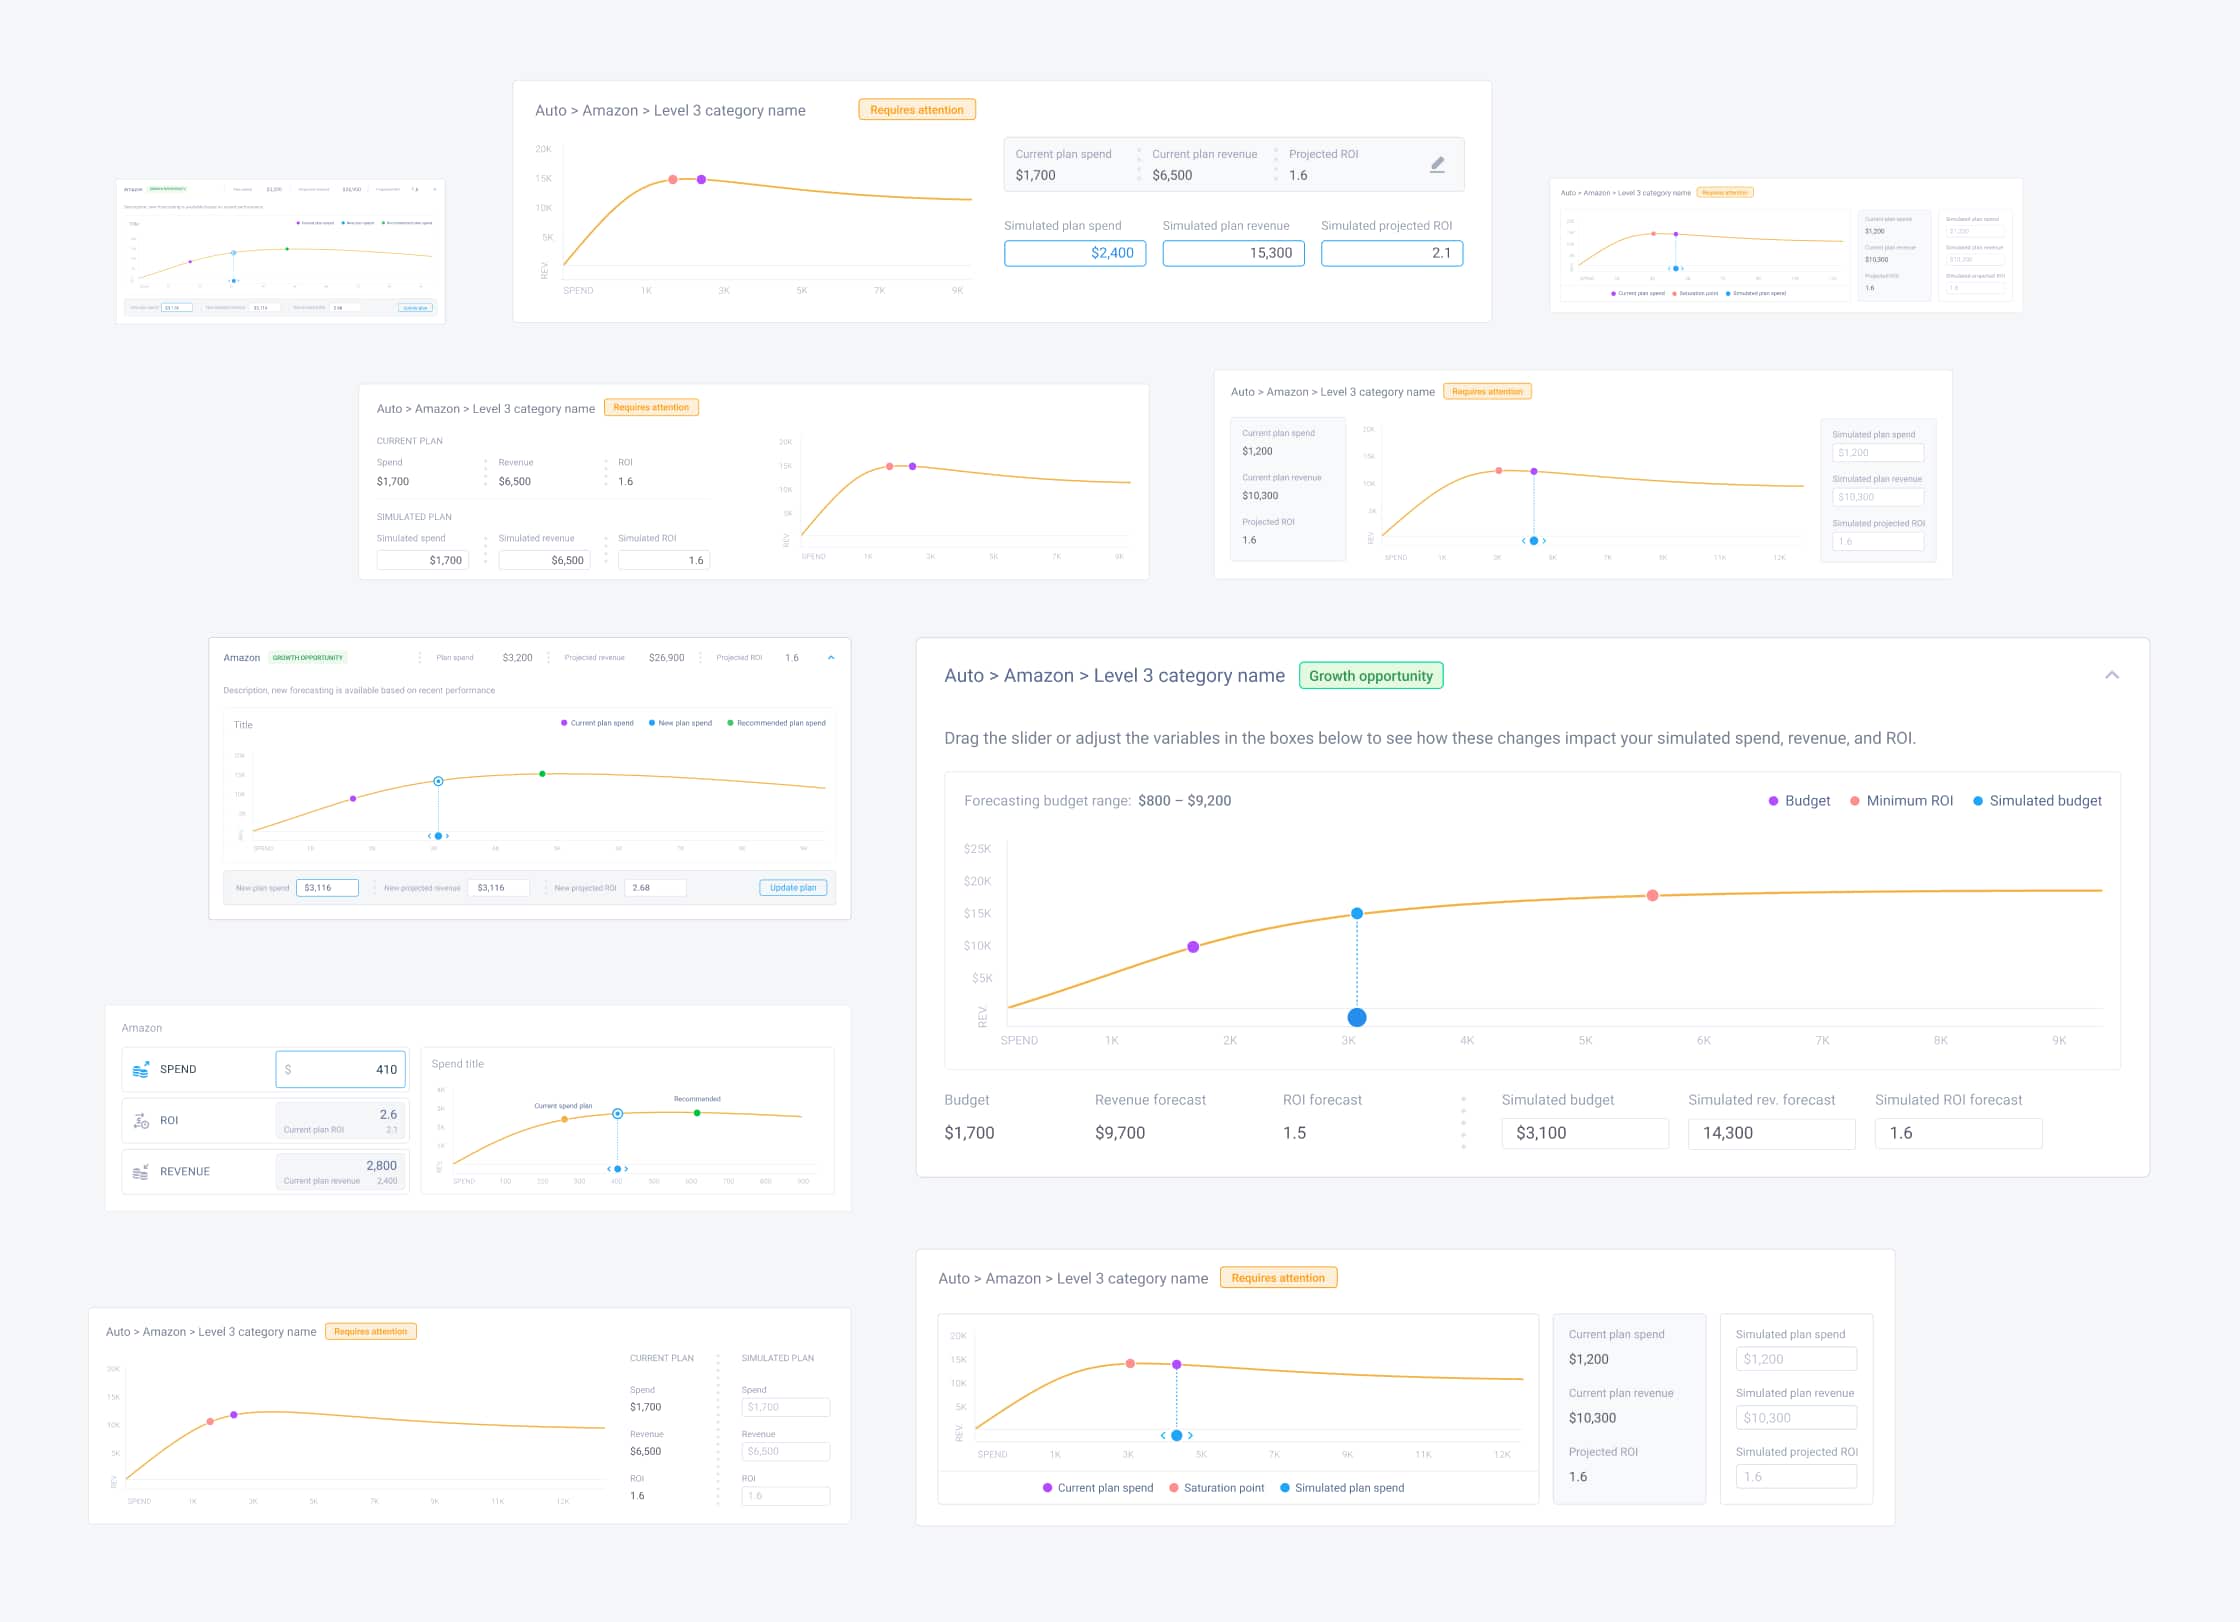Click the 'Simulated revenue' $6,500 field
Viewport: 2240px width, 1622px height.
tap(544, 561)
